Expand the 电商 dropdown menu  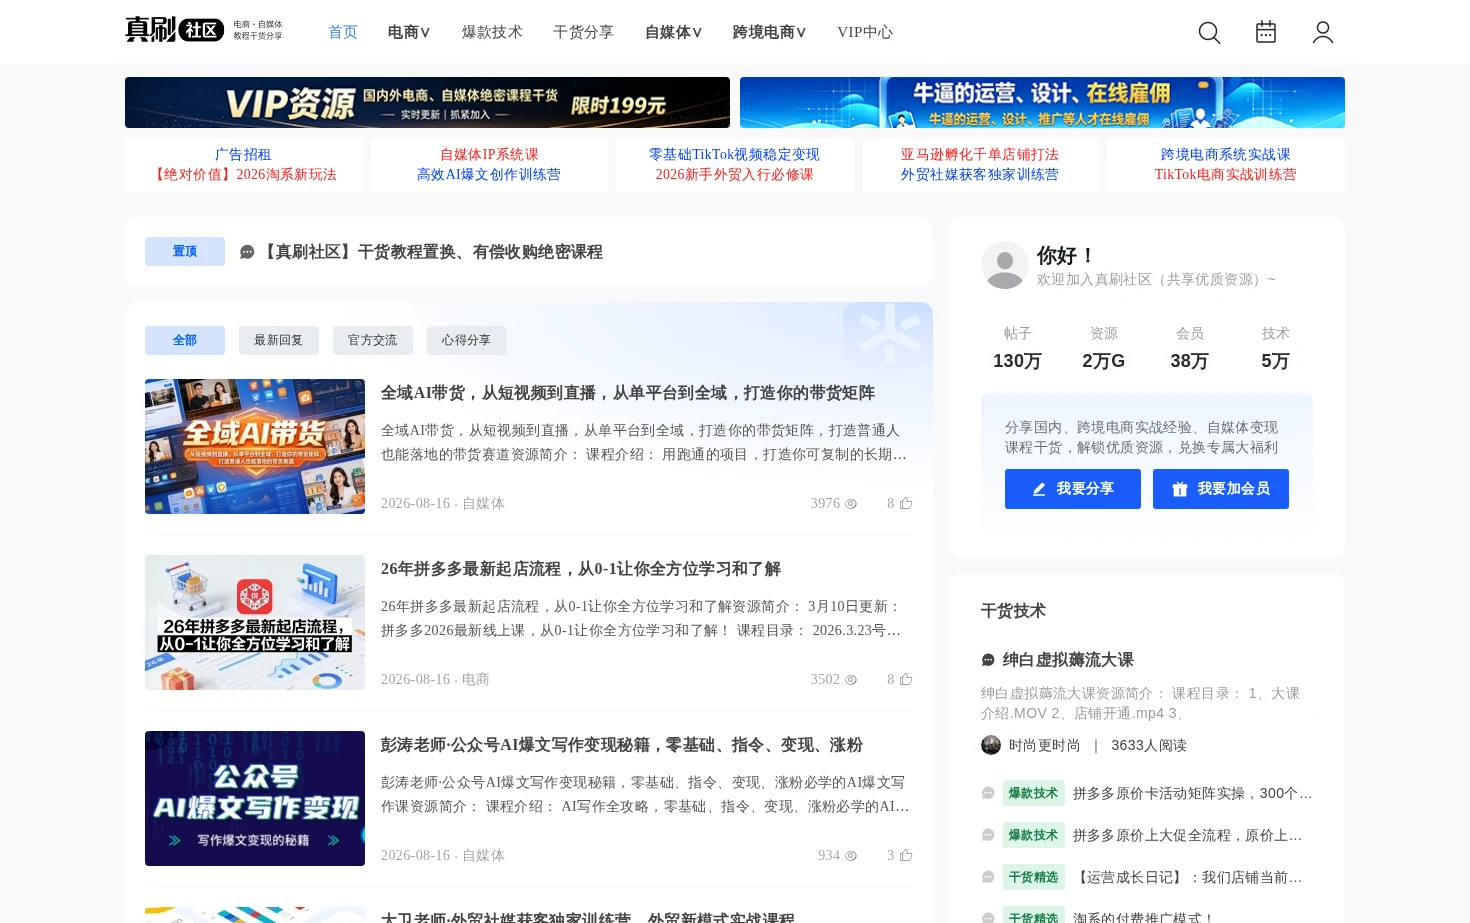tap(409, 32)
